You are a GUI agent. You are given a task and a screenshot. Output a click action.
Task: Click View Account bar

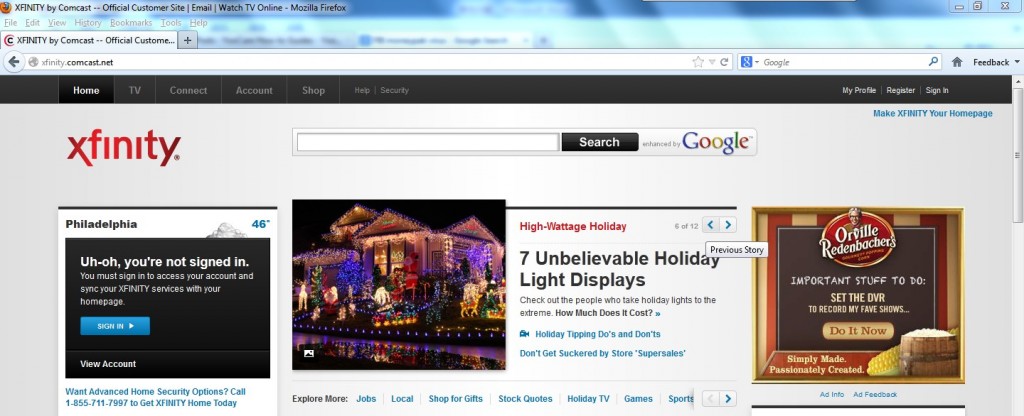pyautogui.click(x=167, y=364)
